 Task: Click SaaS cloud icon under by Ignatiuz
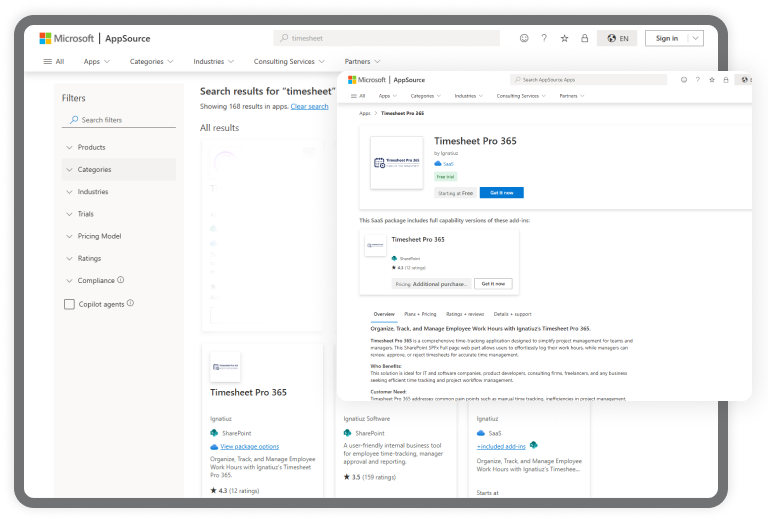pos(438,164)
